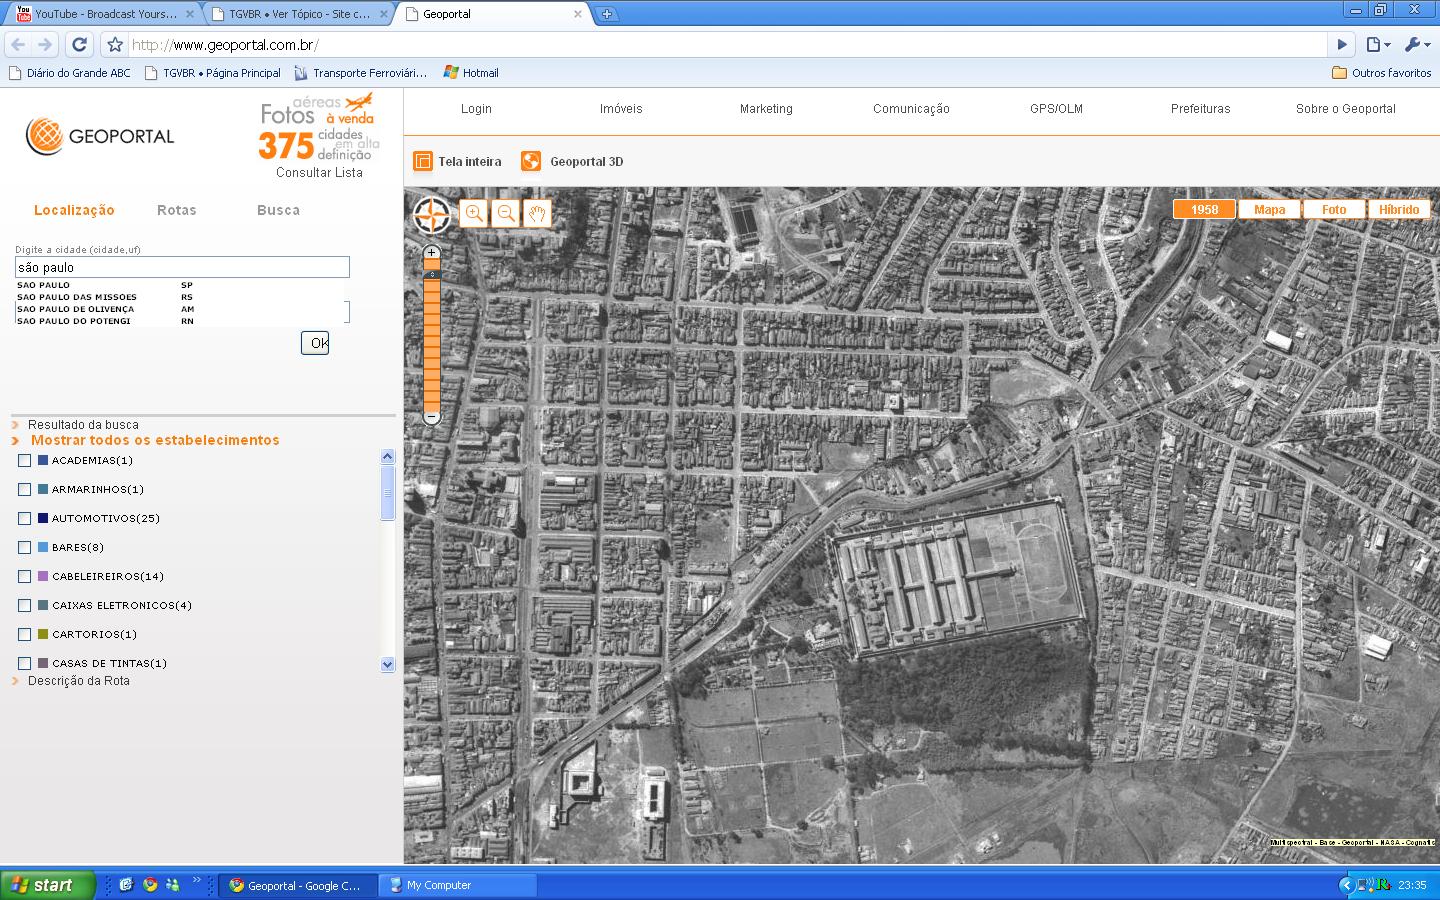Activate the hand pan tool

pyautogui.click(x=537, y=213)
